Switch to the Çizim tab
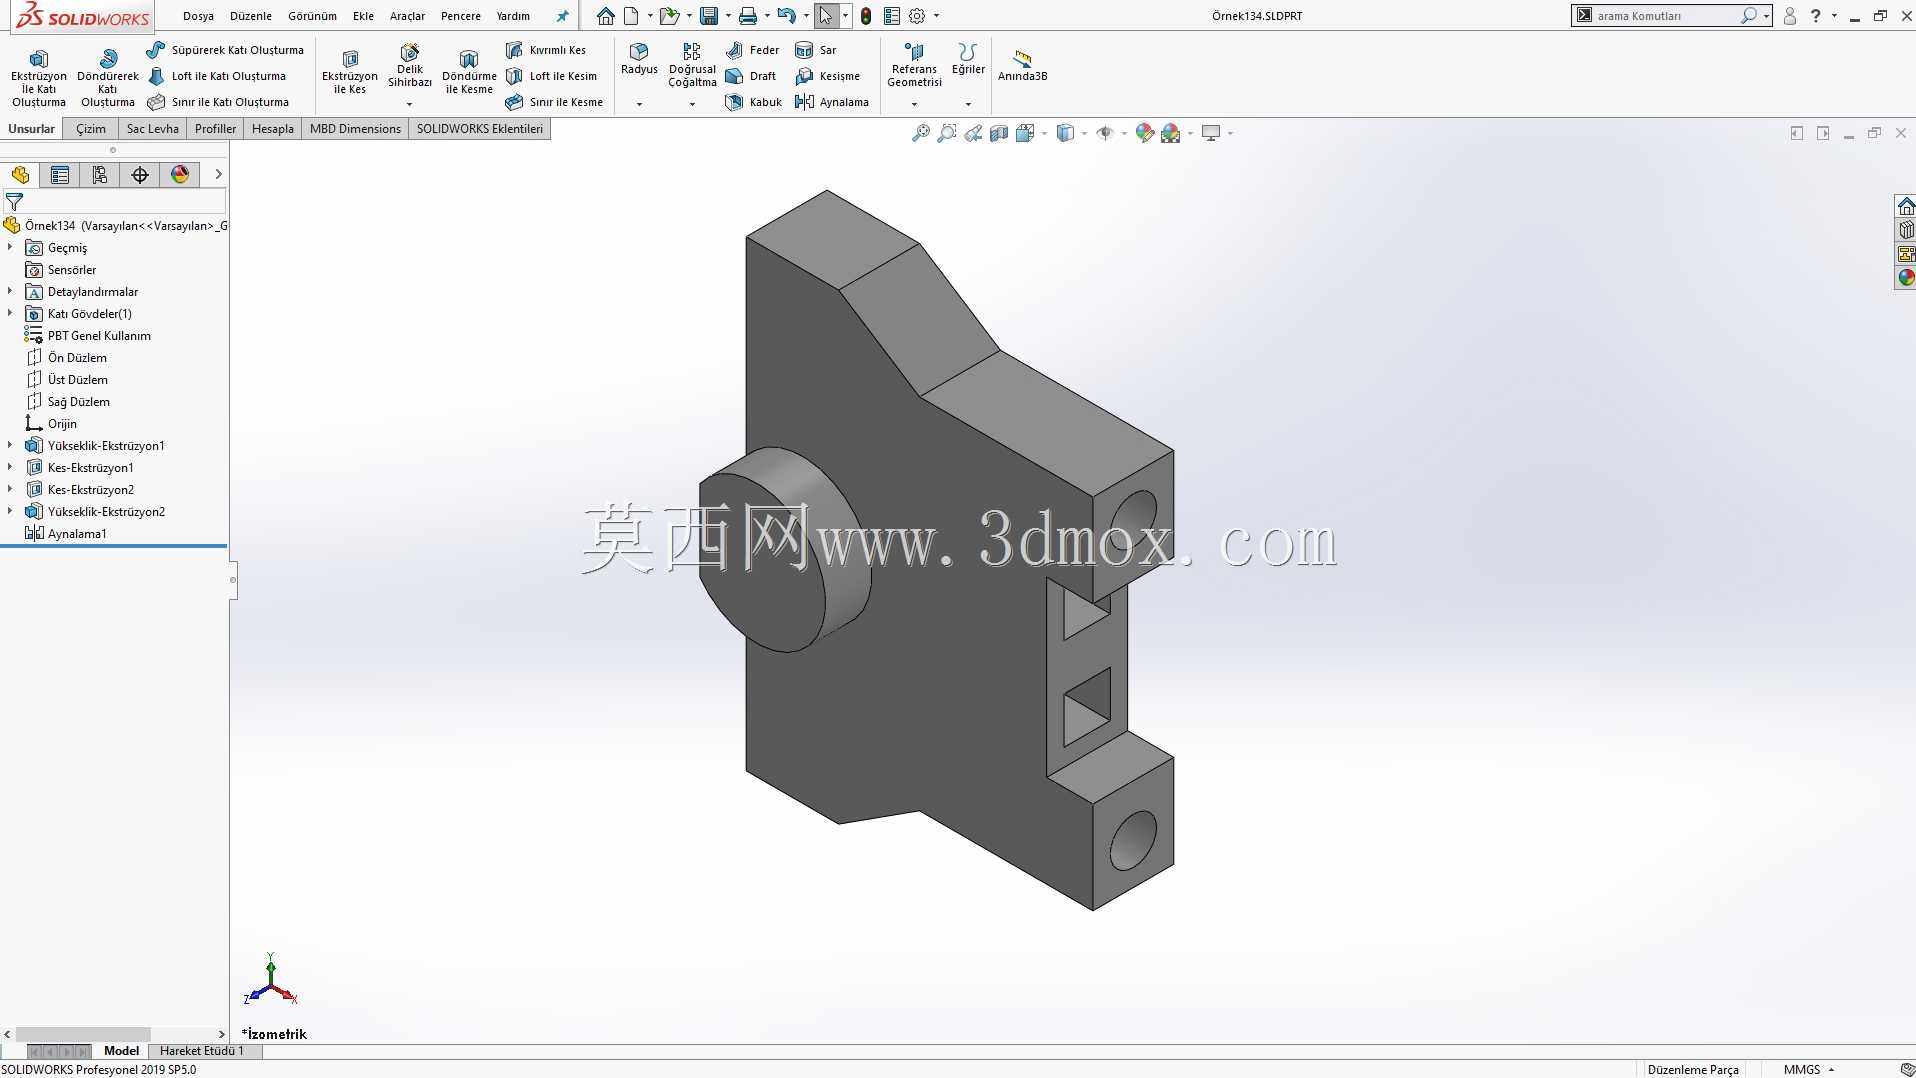1916x1078 pixels. (91, 129)
